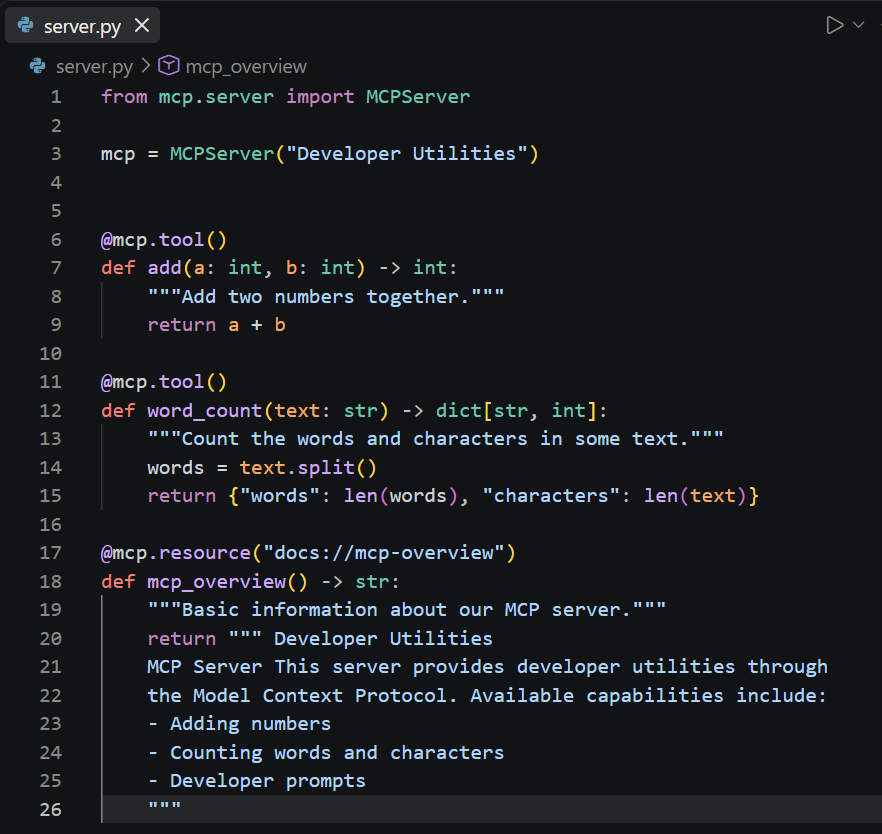This screenshot has width=882, height=834.
Task: Click the add function definition name
Action: click(164, 268)
